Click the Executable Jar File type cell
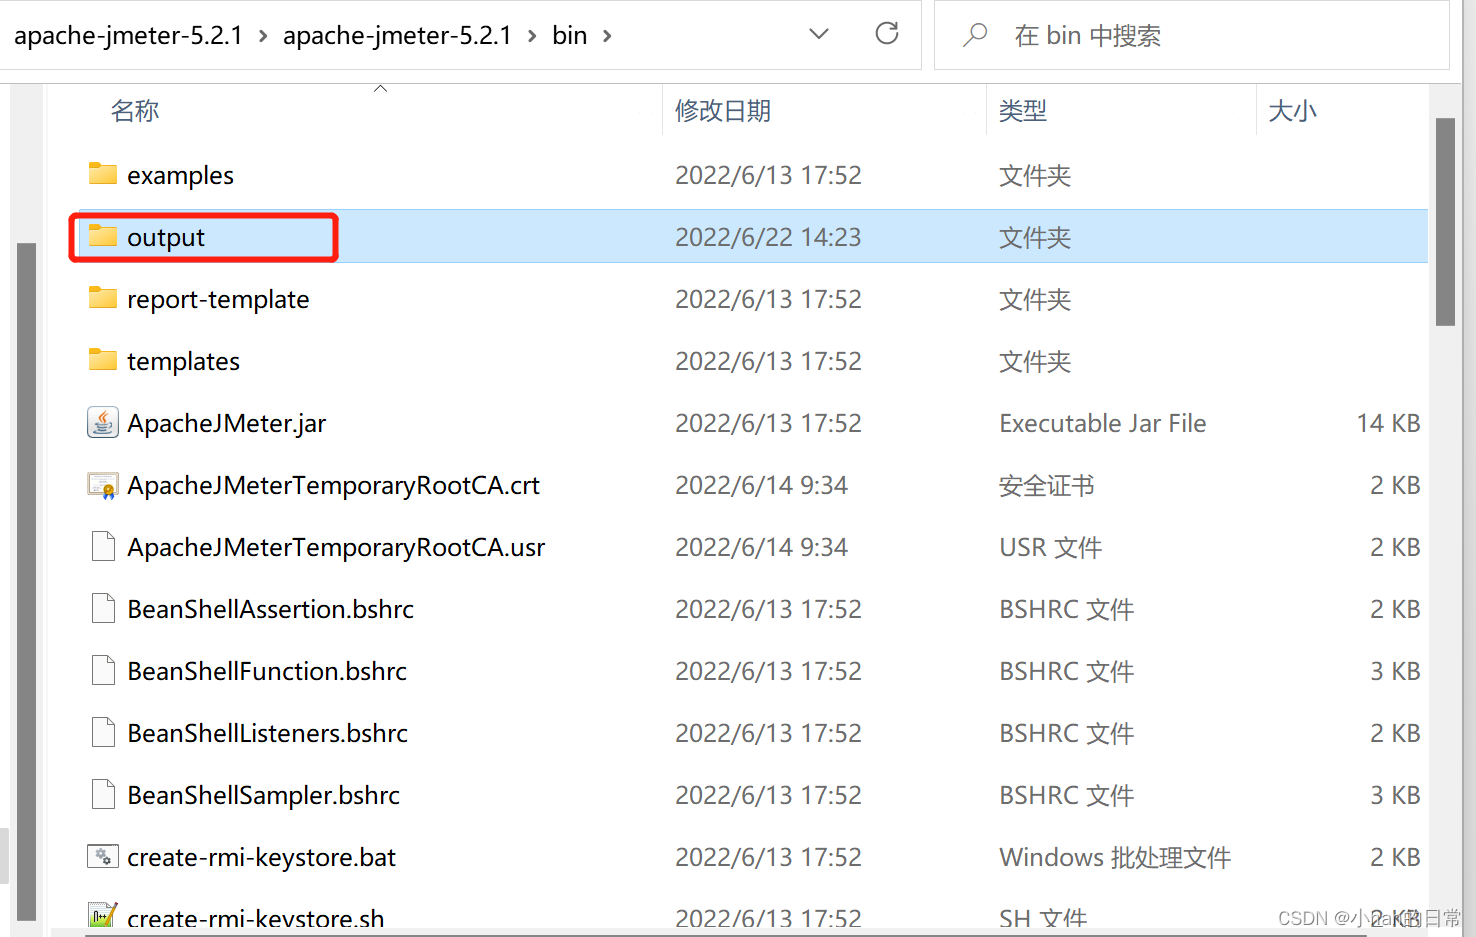Screen dimensions: 1476x937 click(x=1103, y=423)
